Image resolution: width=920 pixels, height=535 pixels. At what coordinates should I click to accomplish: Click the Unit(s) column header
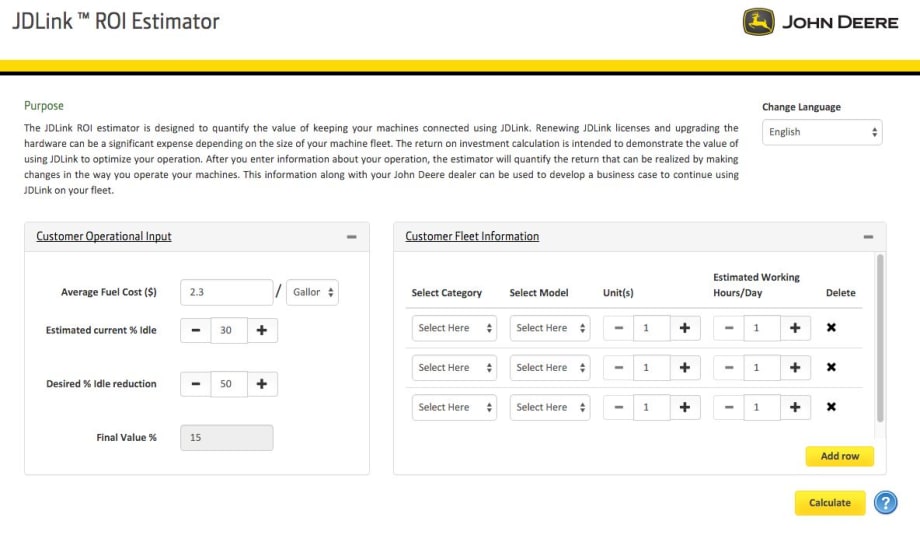pos(618,293)
